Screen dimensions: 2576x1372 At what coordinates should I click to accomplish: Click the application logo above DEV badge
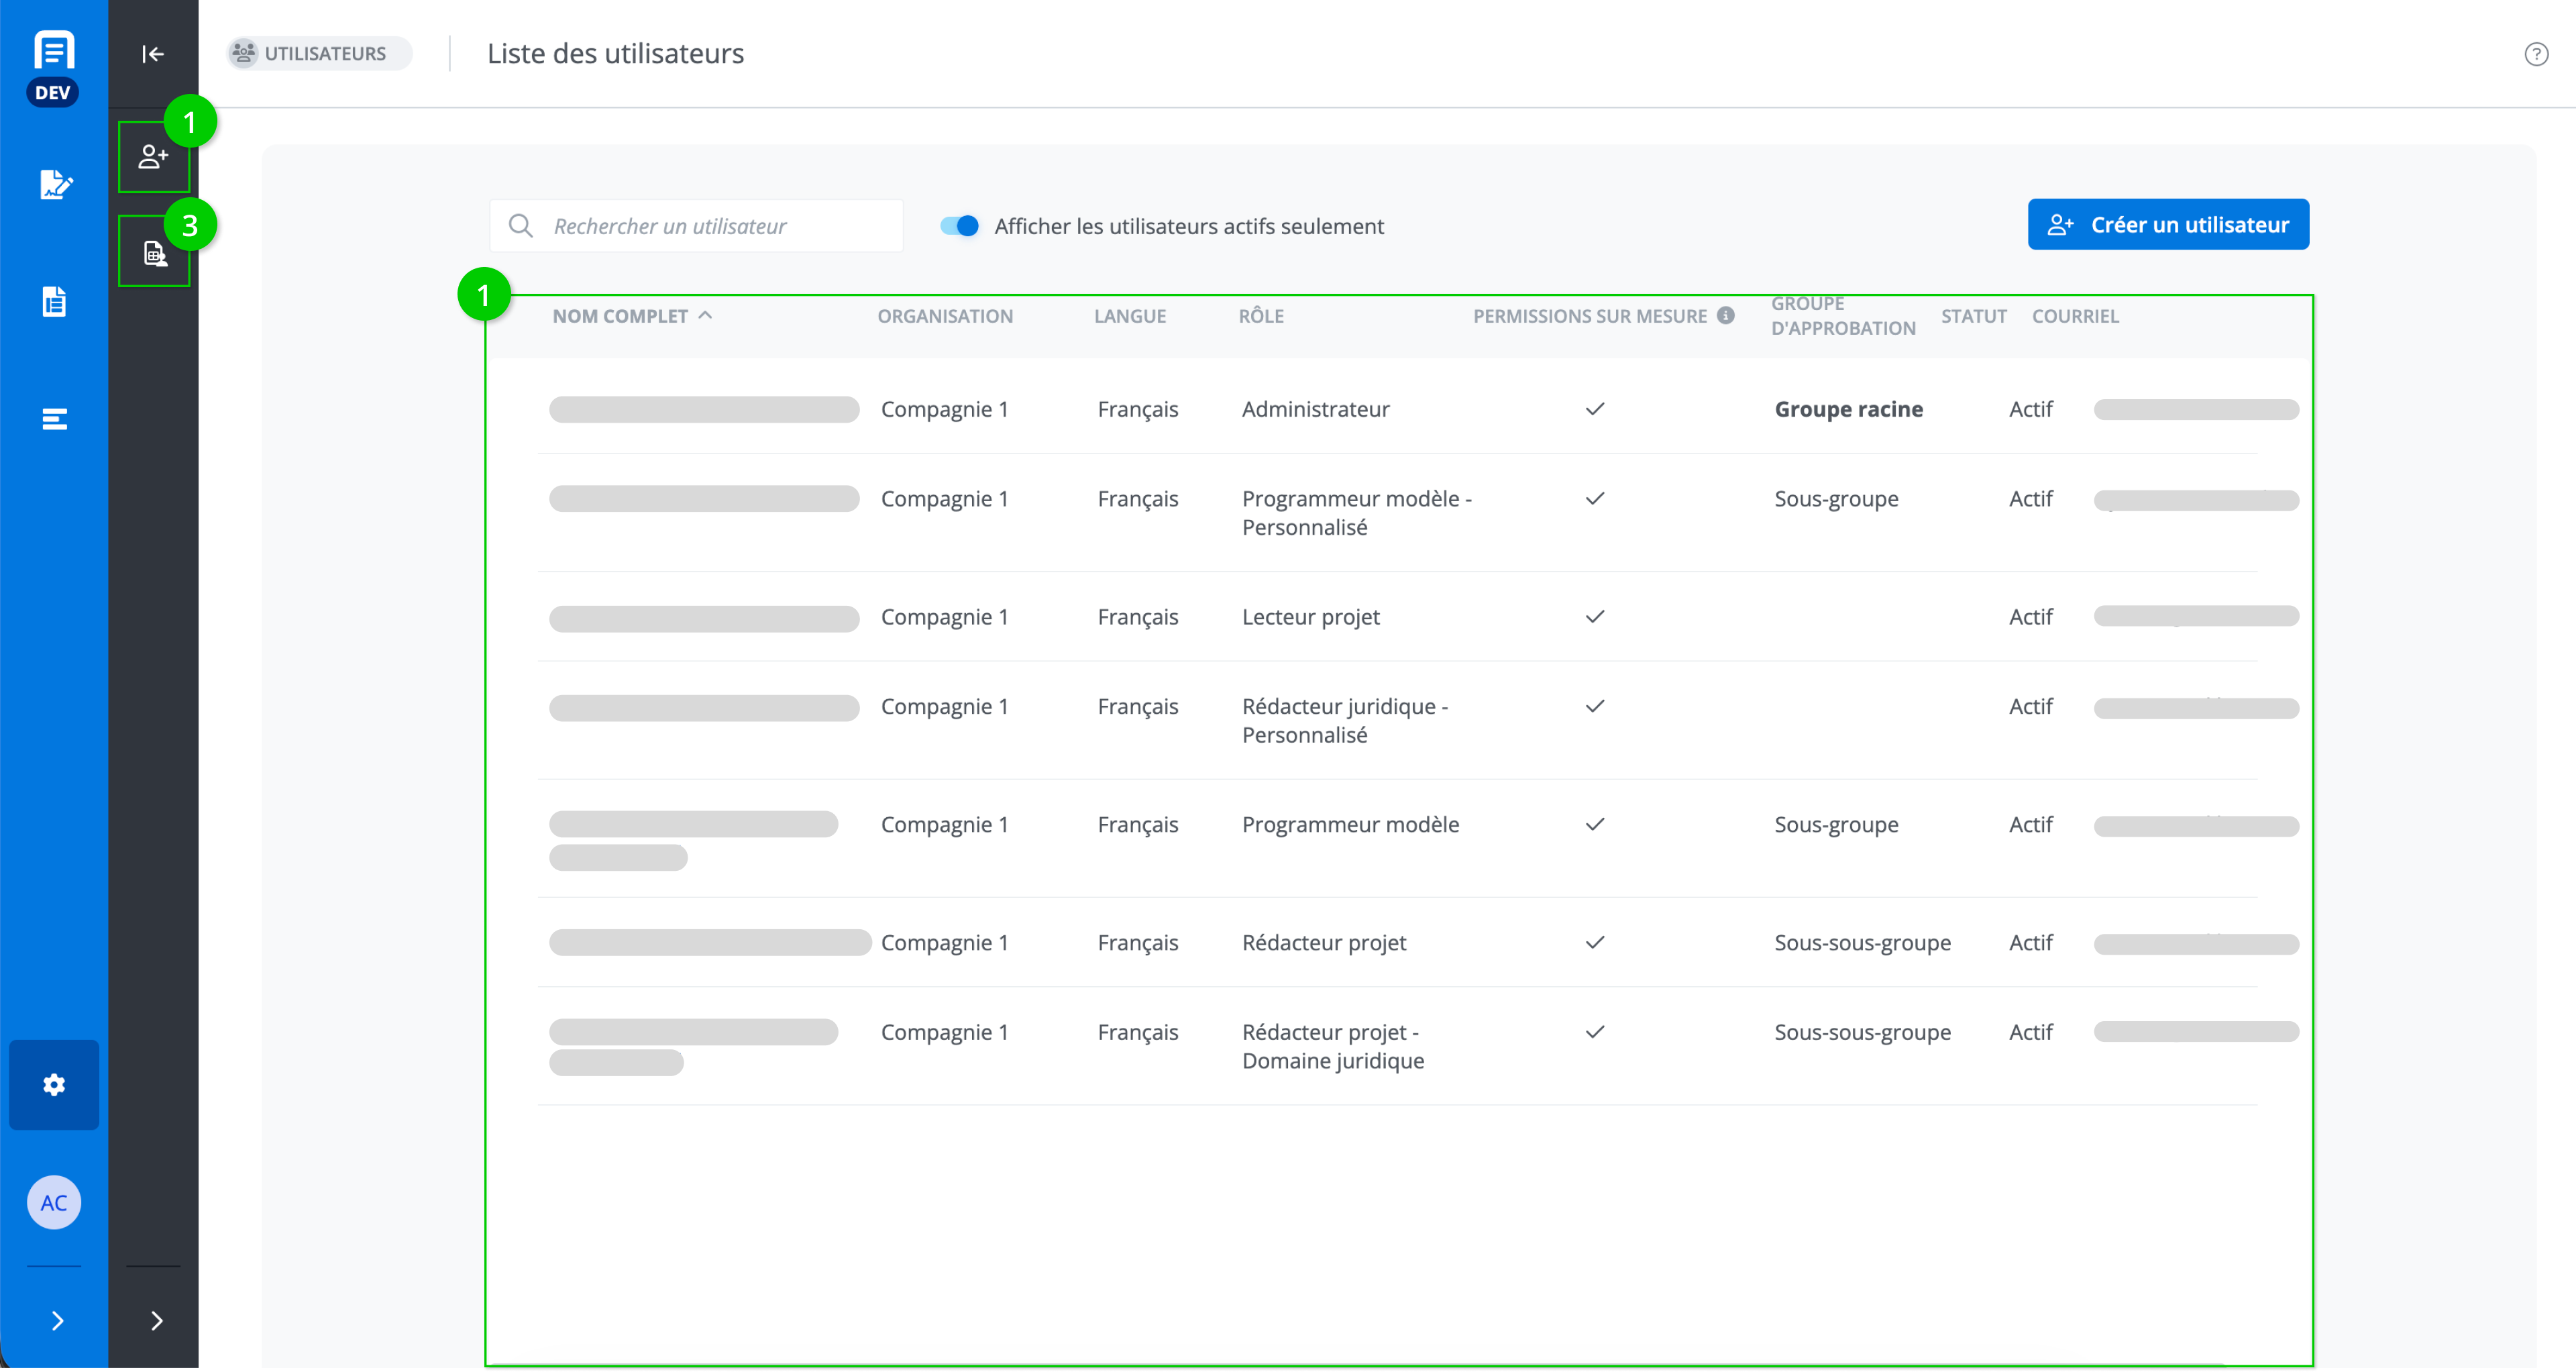[x=54, y=50]
